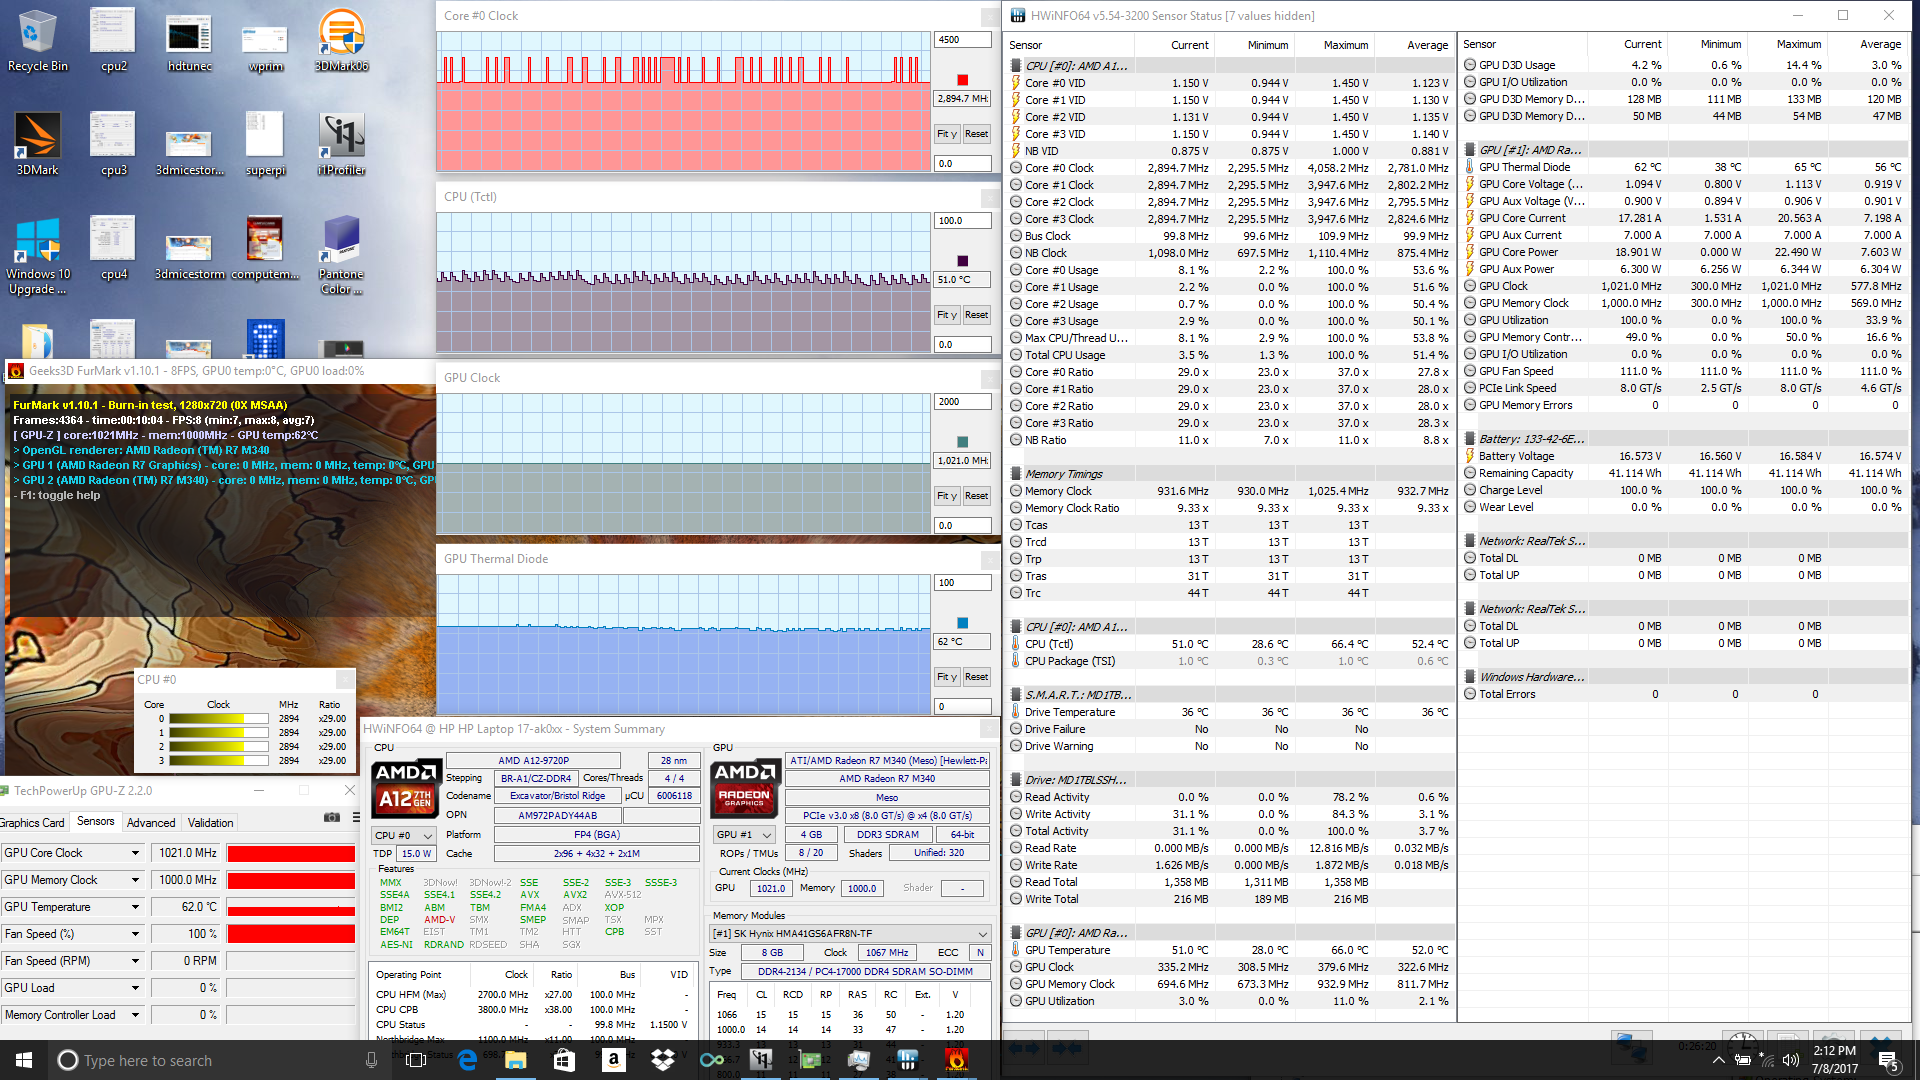Launch 3DMark06 from the desktop
Viewport: 1920px width, 1080px height.
[x=342, y=40]
